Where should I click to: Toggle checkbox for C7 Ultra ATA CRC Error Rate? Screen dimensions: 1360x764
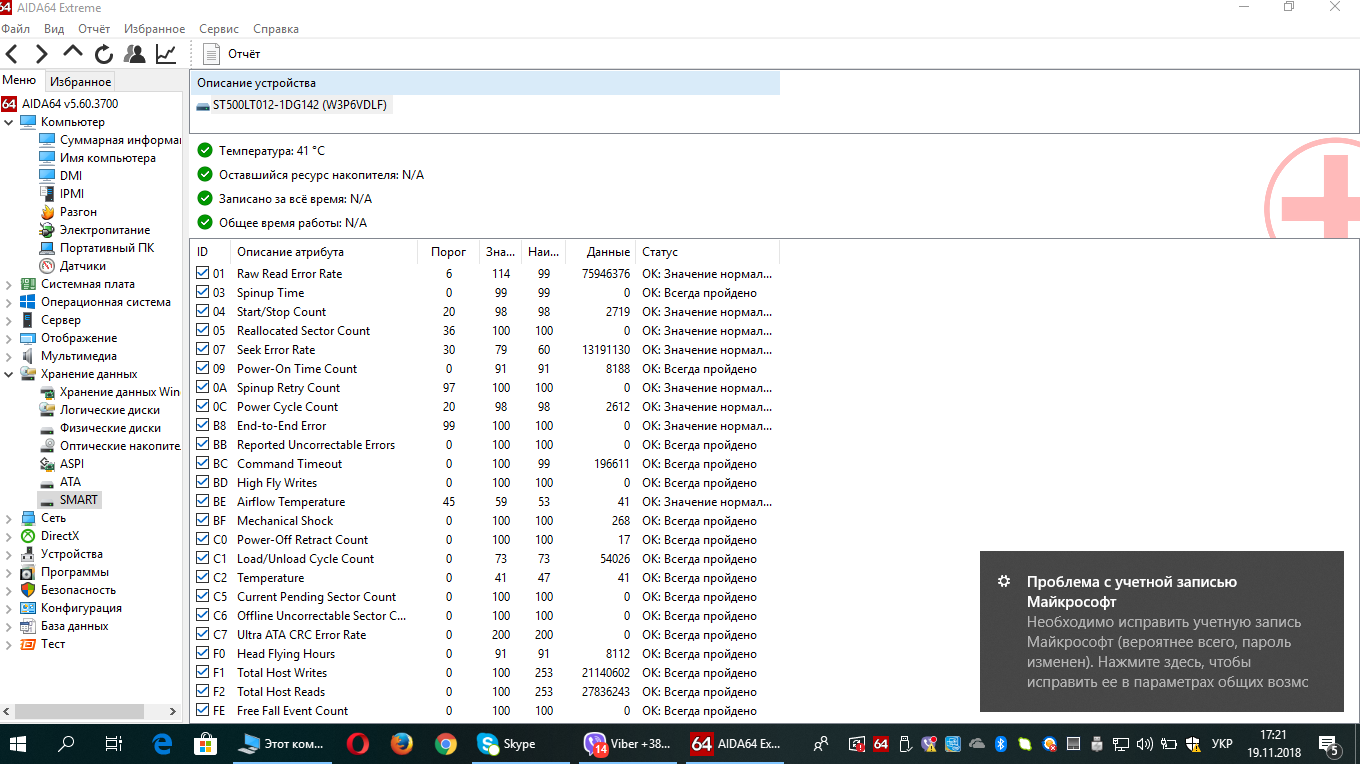(x=203, y=635)
